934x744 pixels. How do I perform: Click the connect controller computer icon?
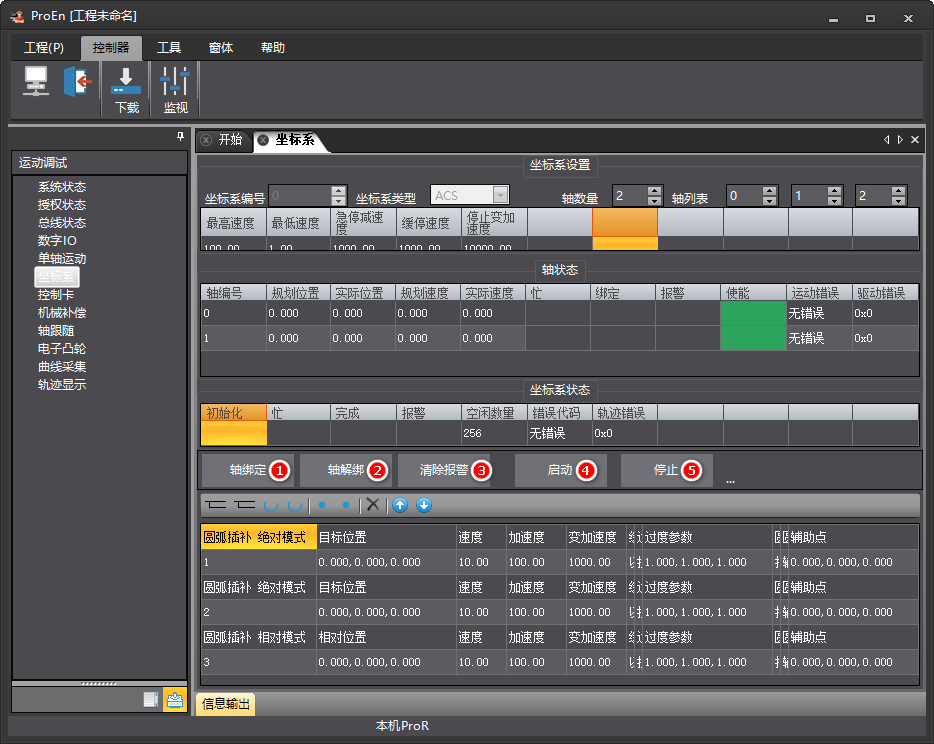36,81
